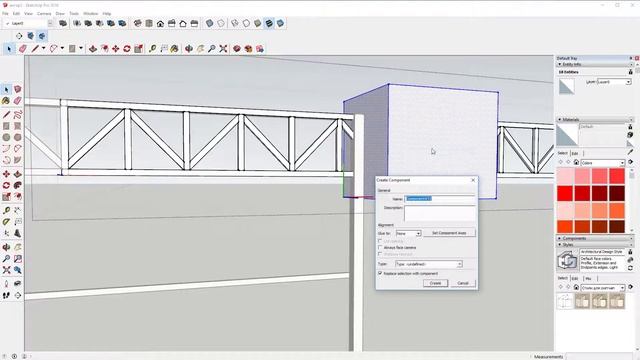The width and height of the screenshot is (640, 360).
Task: Open the Camera menu
Action: tap(44, 13)
